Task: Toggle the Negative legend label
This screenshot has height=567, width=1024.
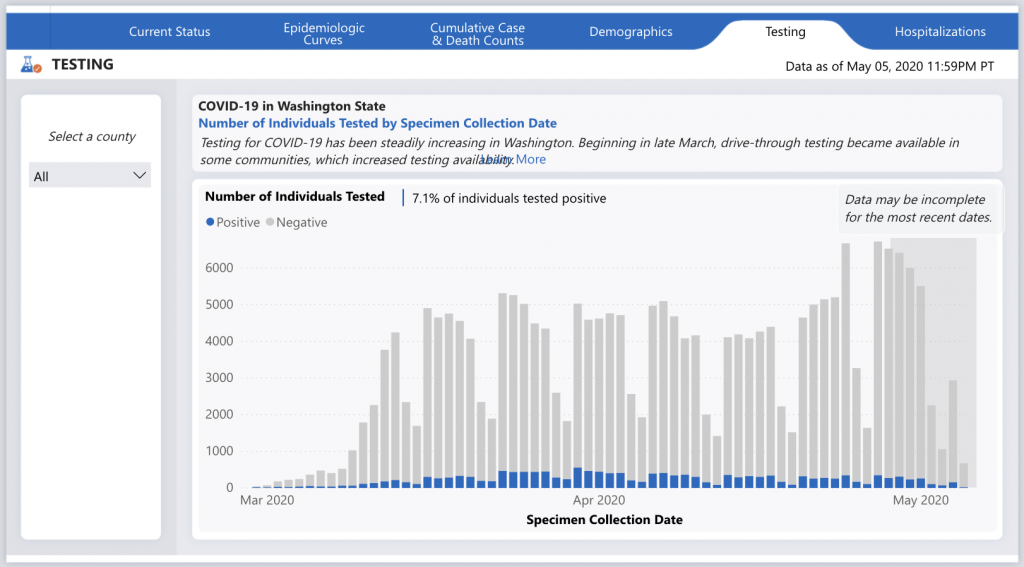Action: (301, 222)
